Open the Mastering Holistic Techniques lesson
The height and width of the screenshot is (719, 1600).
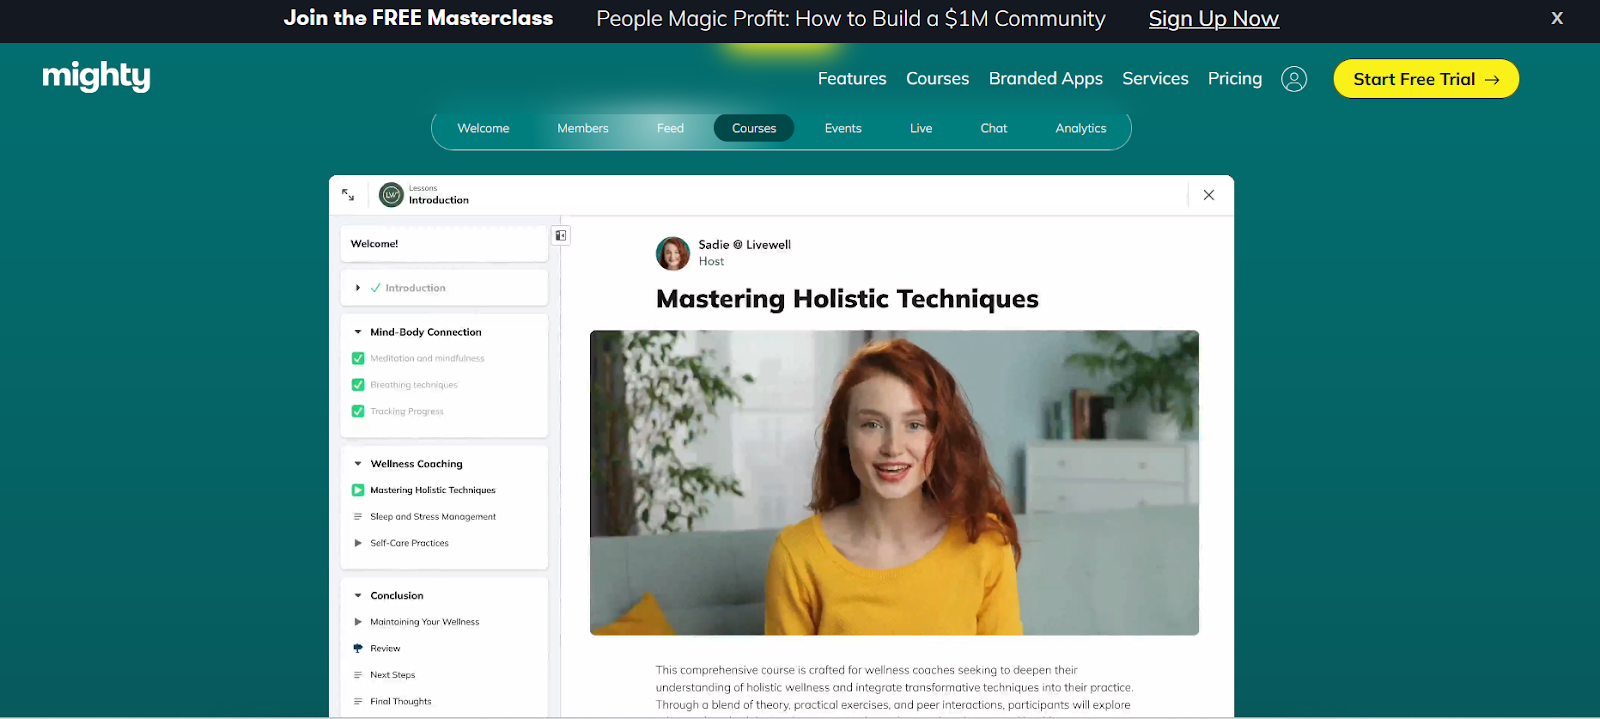[x=433, y=490]
